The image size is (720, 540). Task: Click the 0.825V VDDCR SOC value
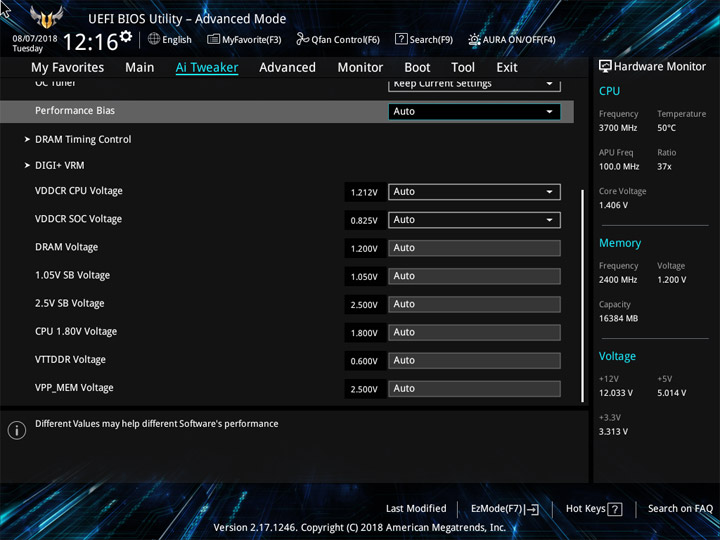pyautogui.click(x=364, y=220)
